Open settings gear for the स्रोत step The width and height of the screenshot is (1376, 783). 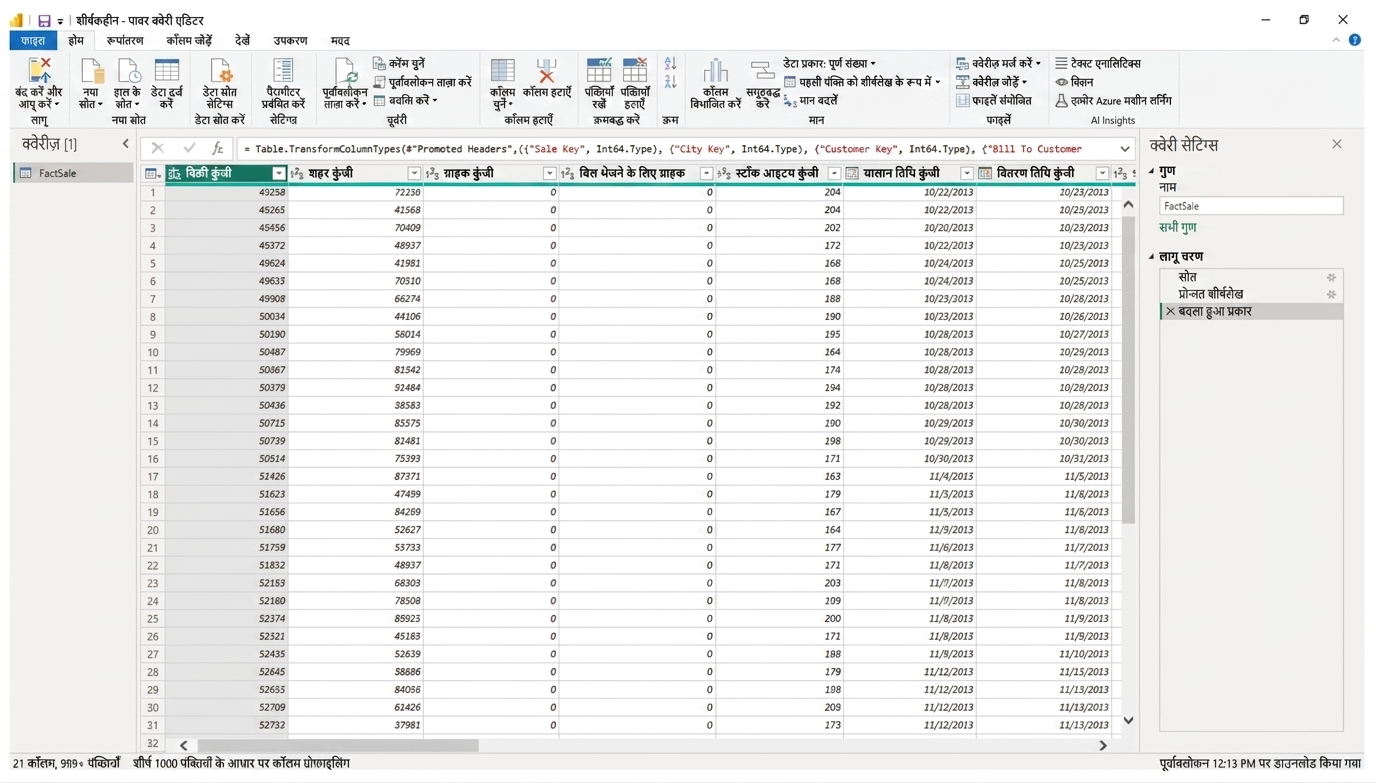tap(1331, 277)
